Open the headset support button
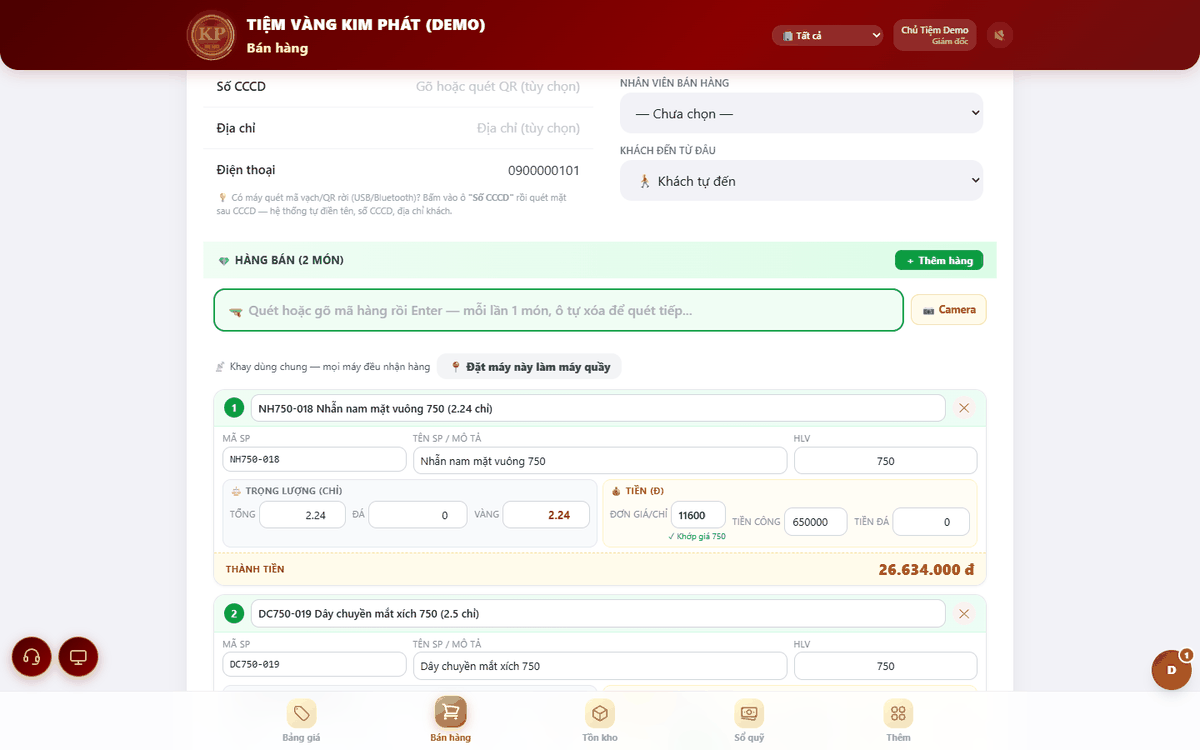The height and width of the screenshot is (750, 1200). coord(32,657)
